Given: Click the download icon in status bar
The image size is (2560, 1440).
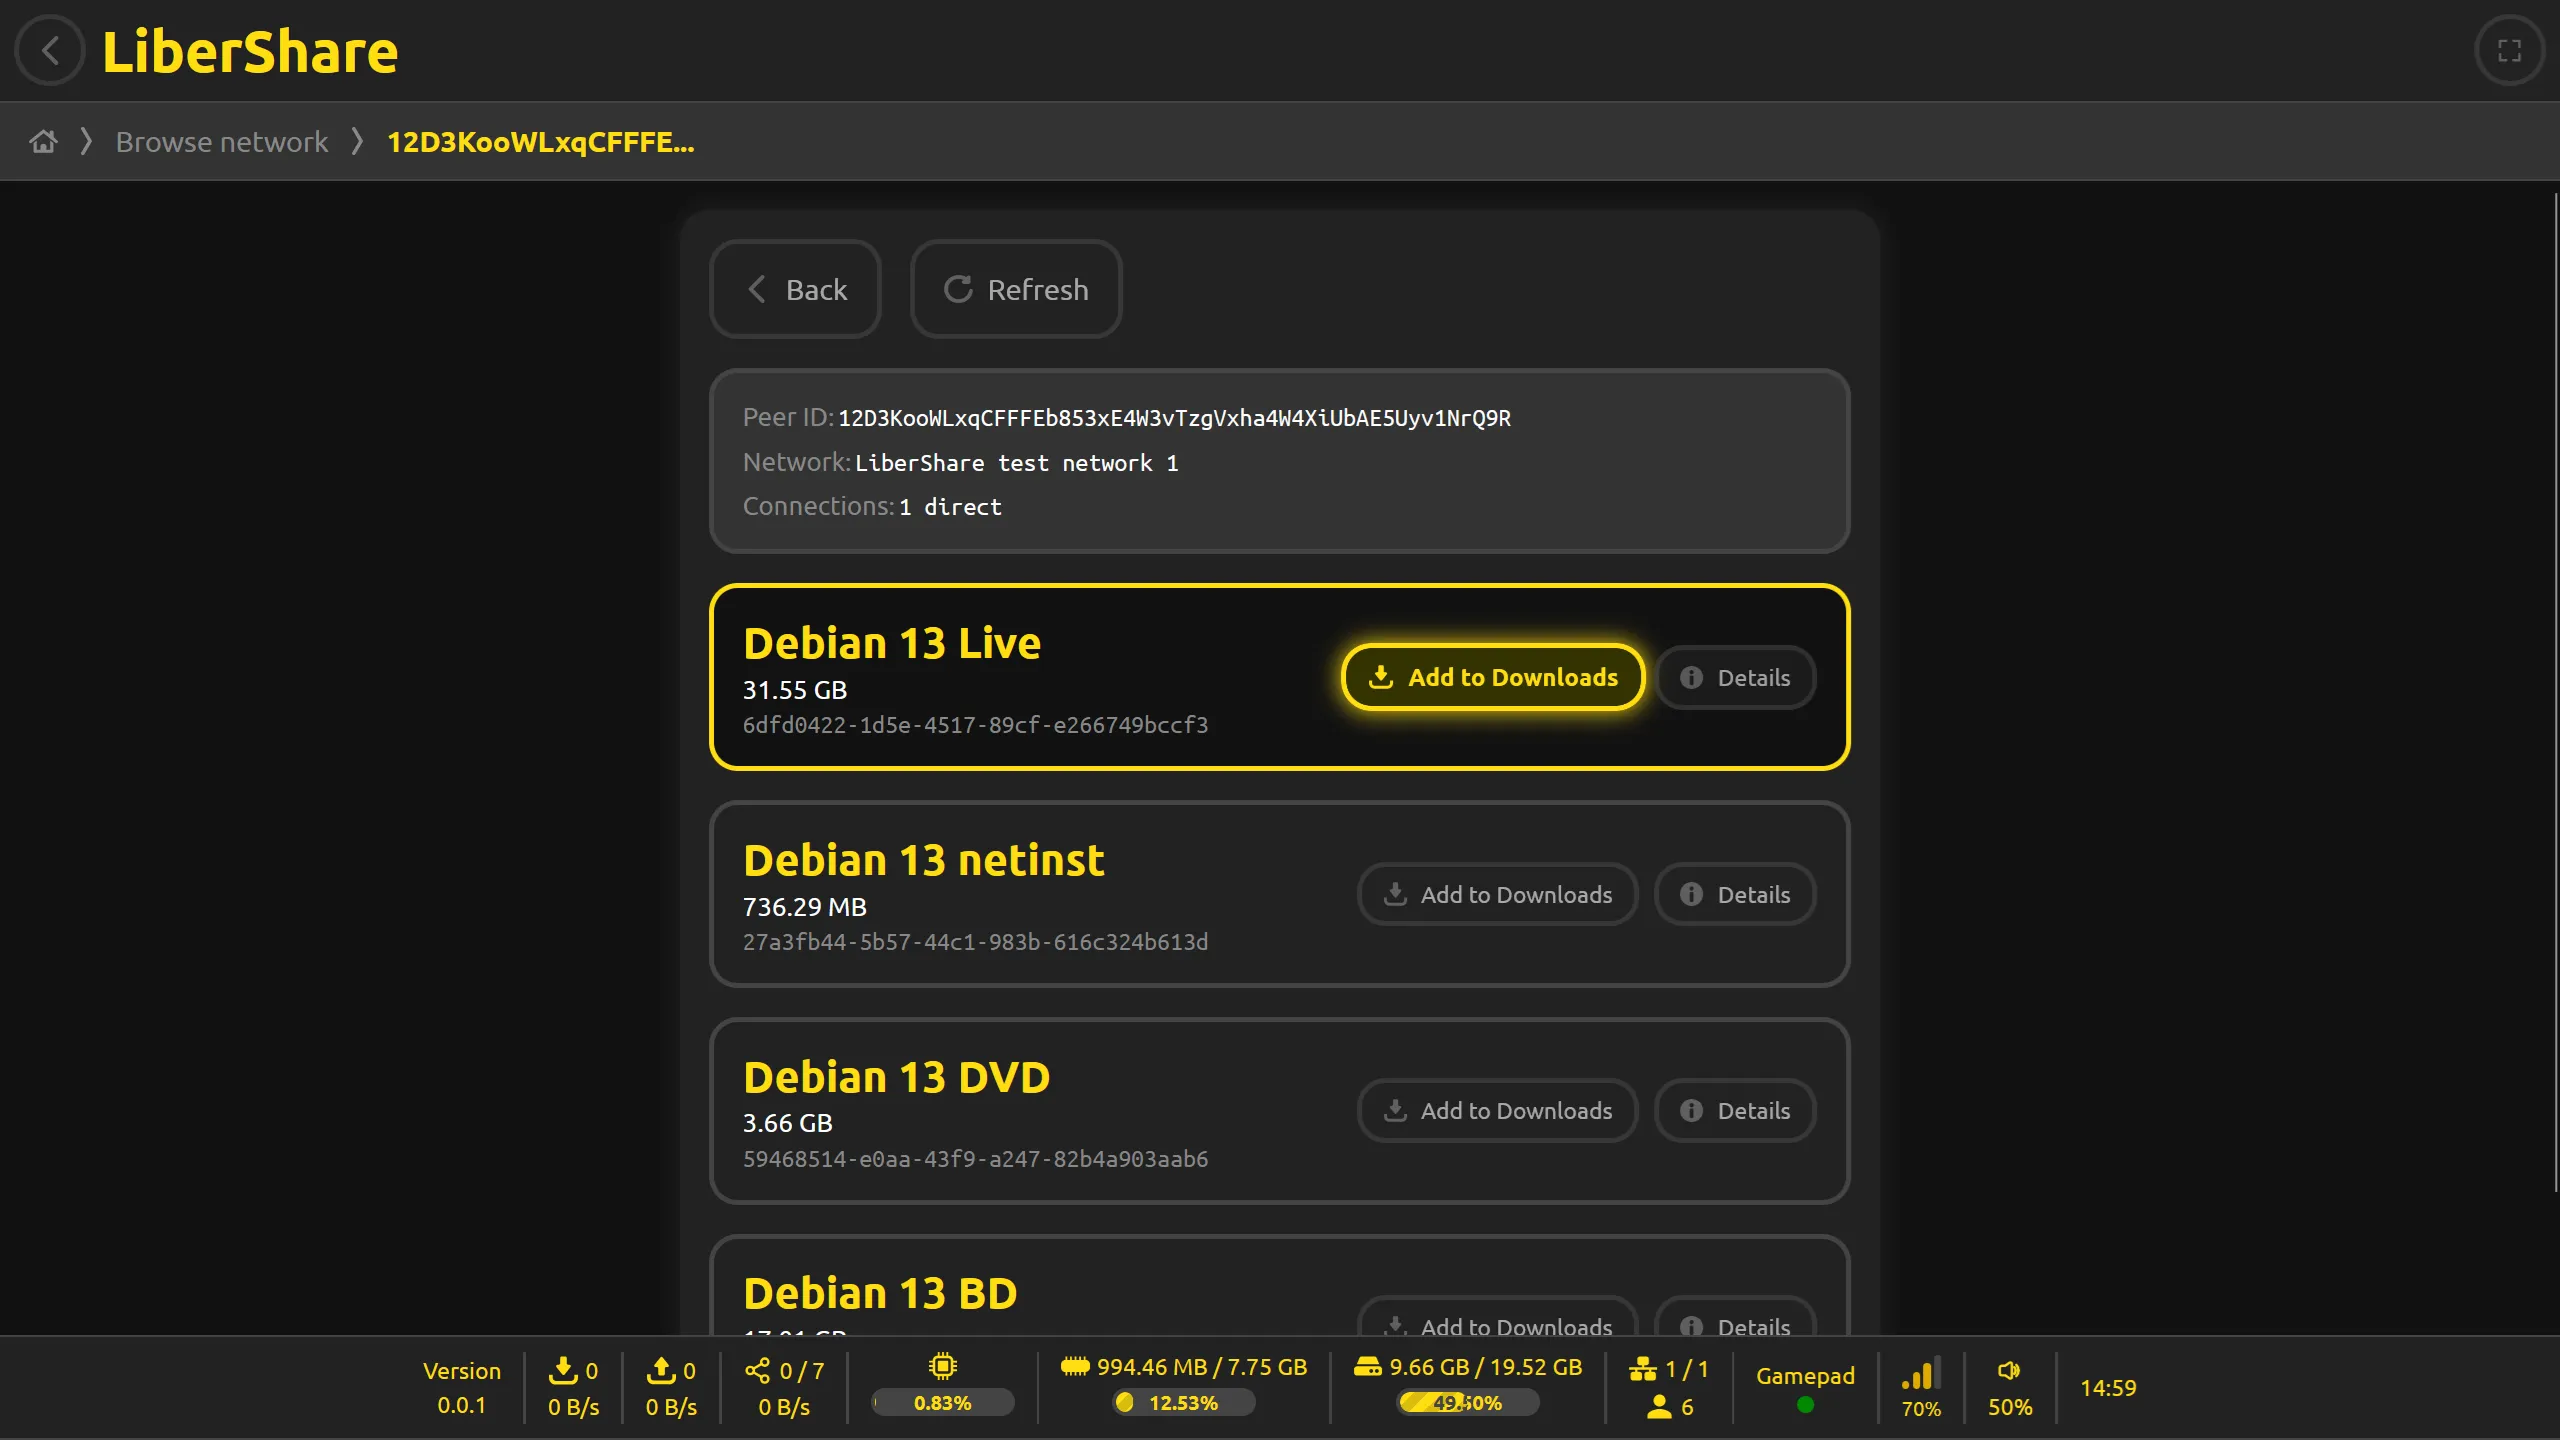Looking at the screenshot, I should [563, 1370].
